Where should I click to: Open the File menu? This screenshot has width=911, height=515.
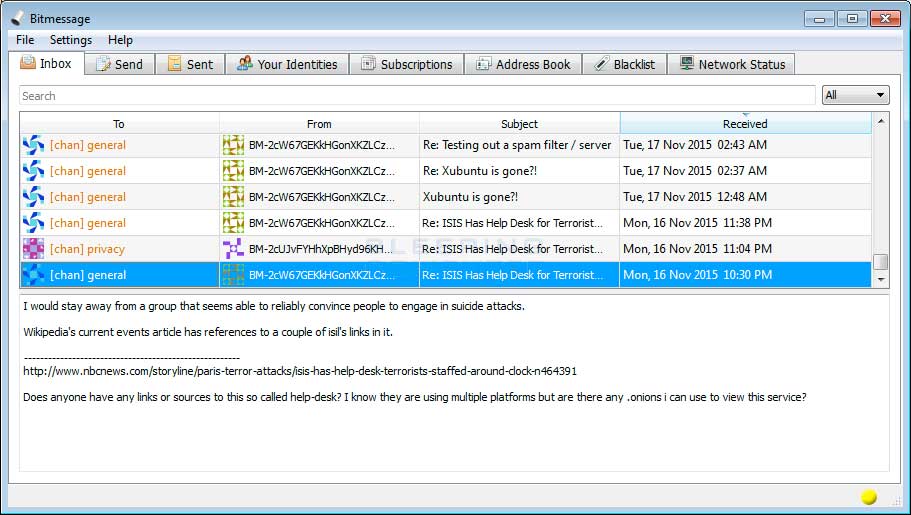click(x=25, y=40)
